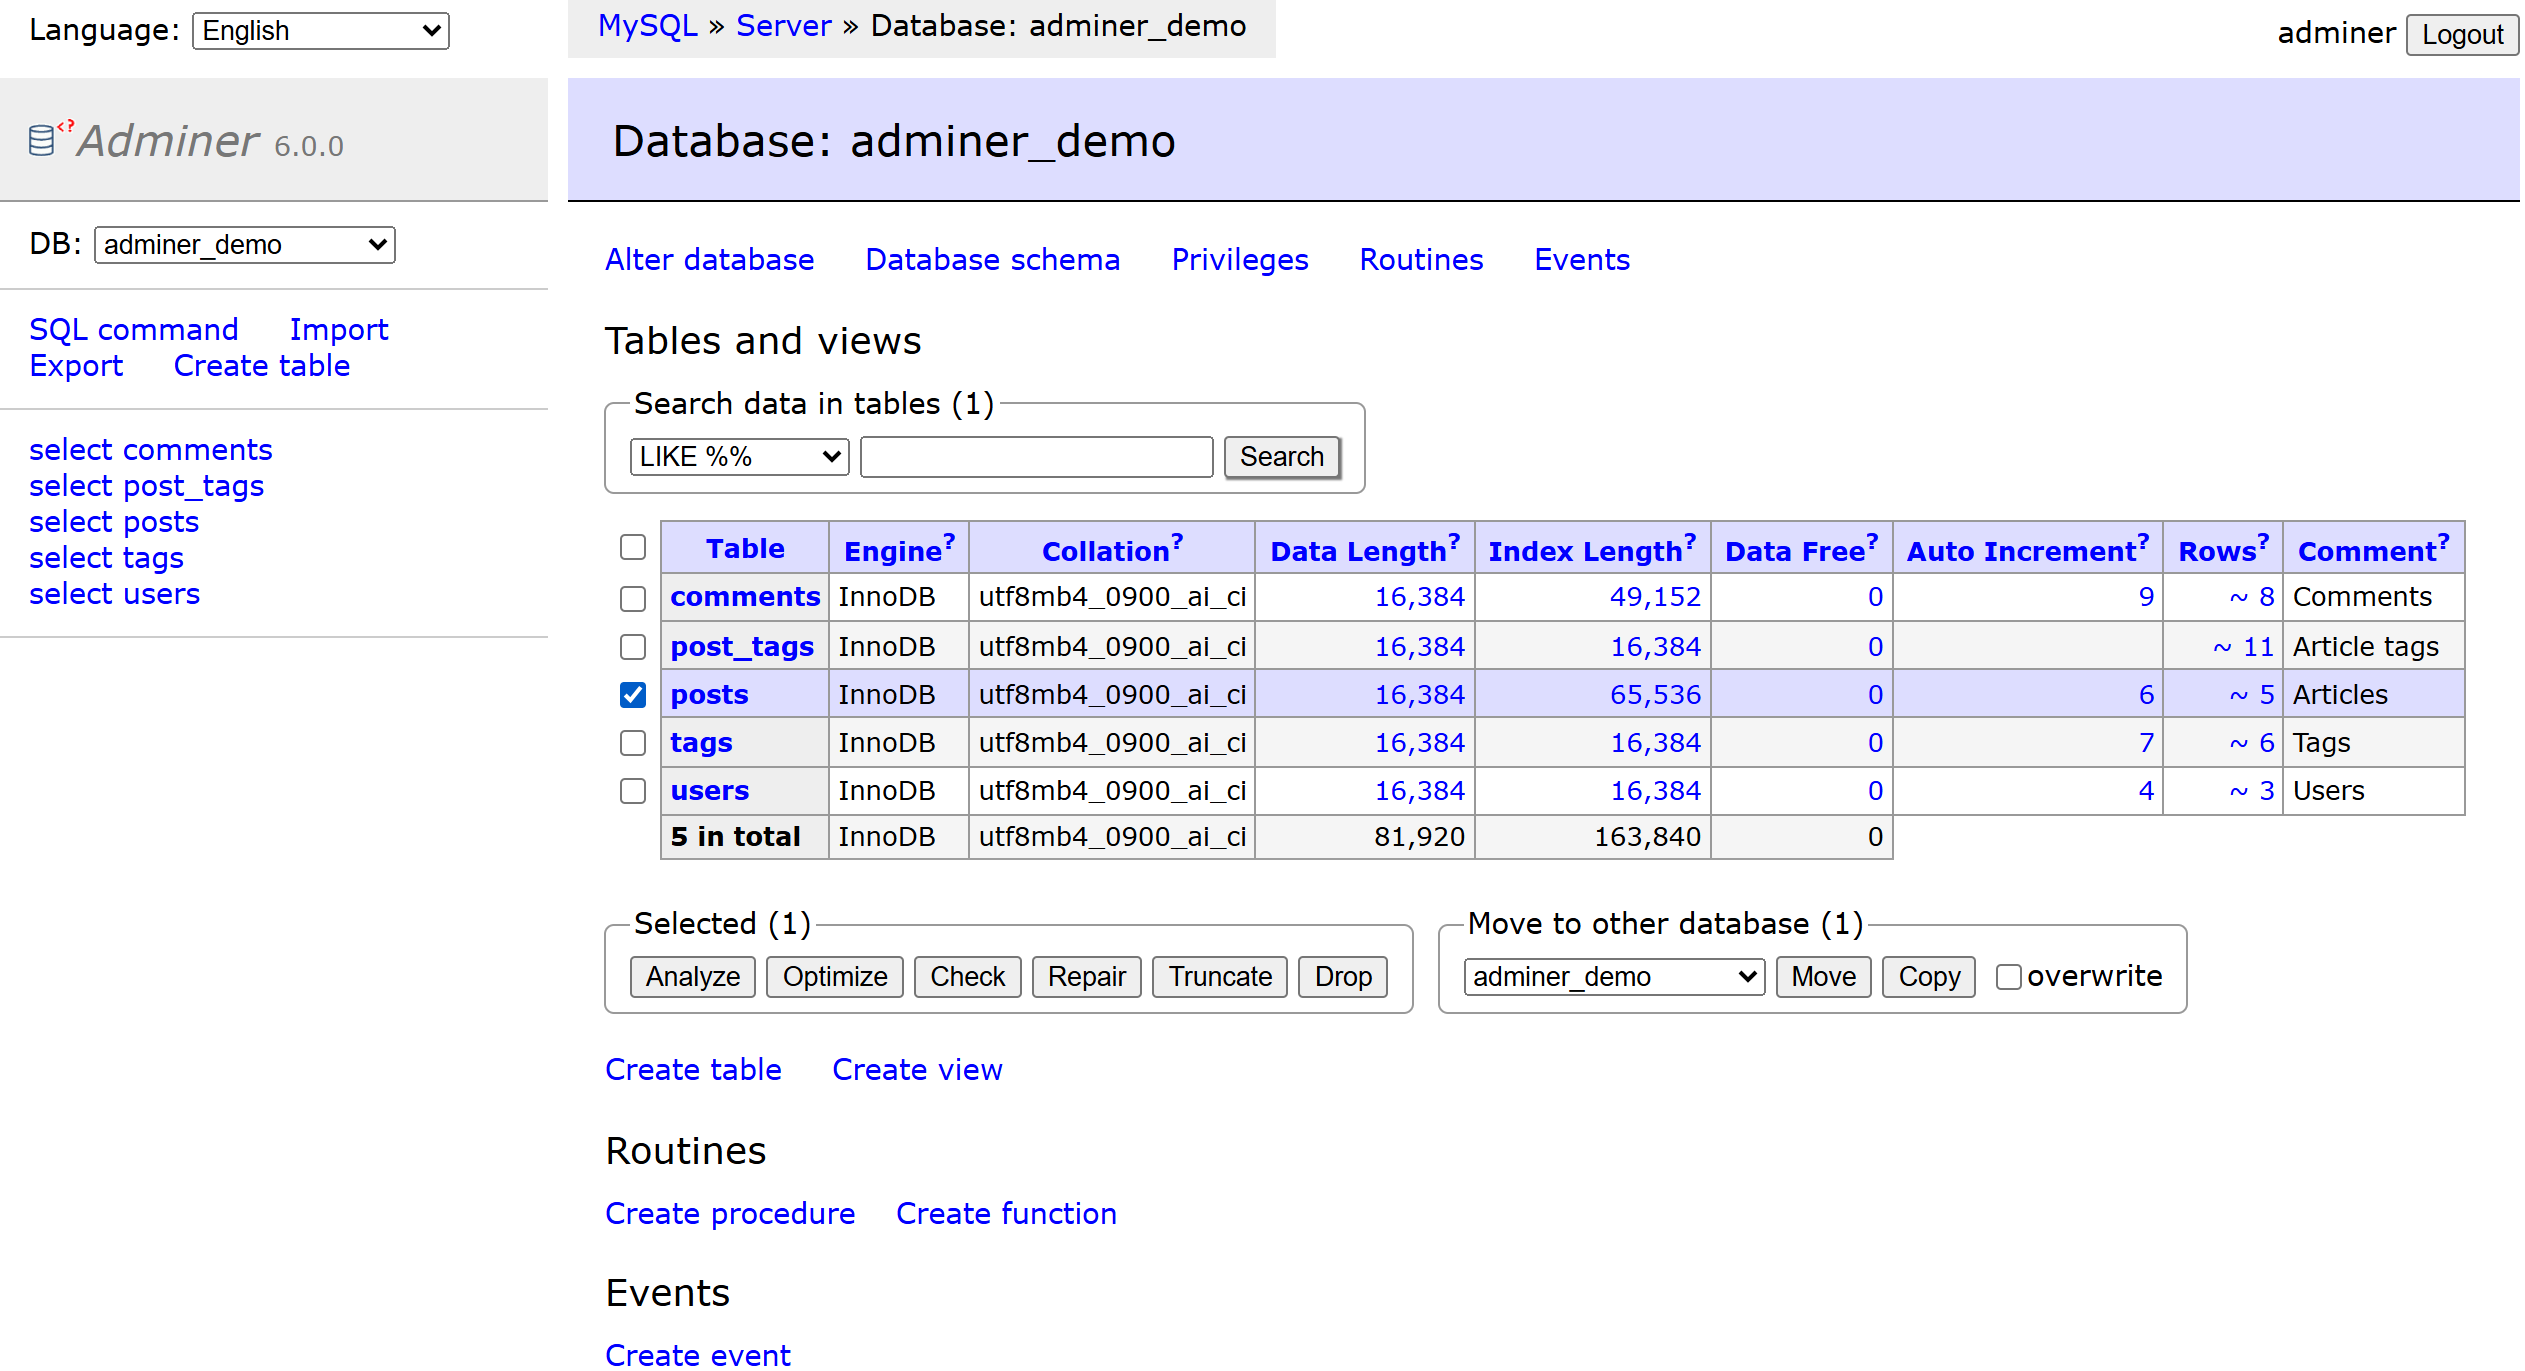Open the Collation column help question mark
The width and height of the screenshot is (2525, 1371).
click(1177, 541)
